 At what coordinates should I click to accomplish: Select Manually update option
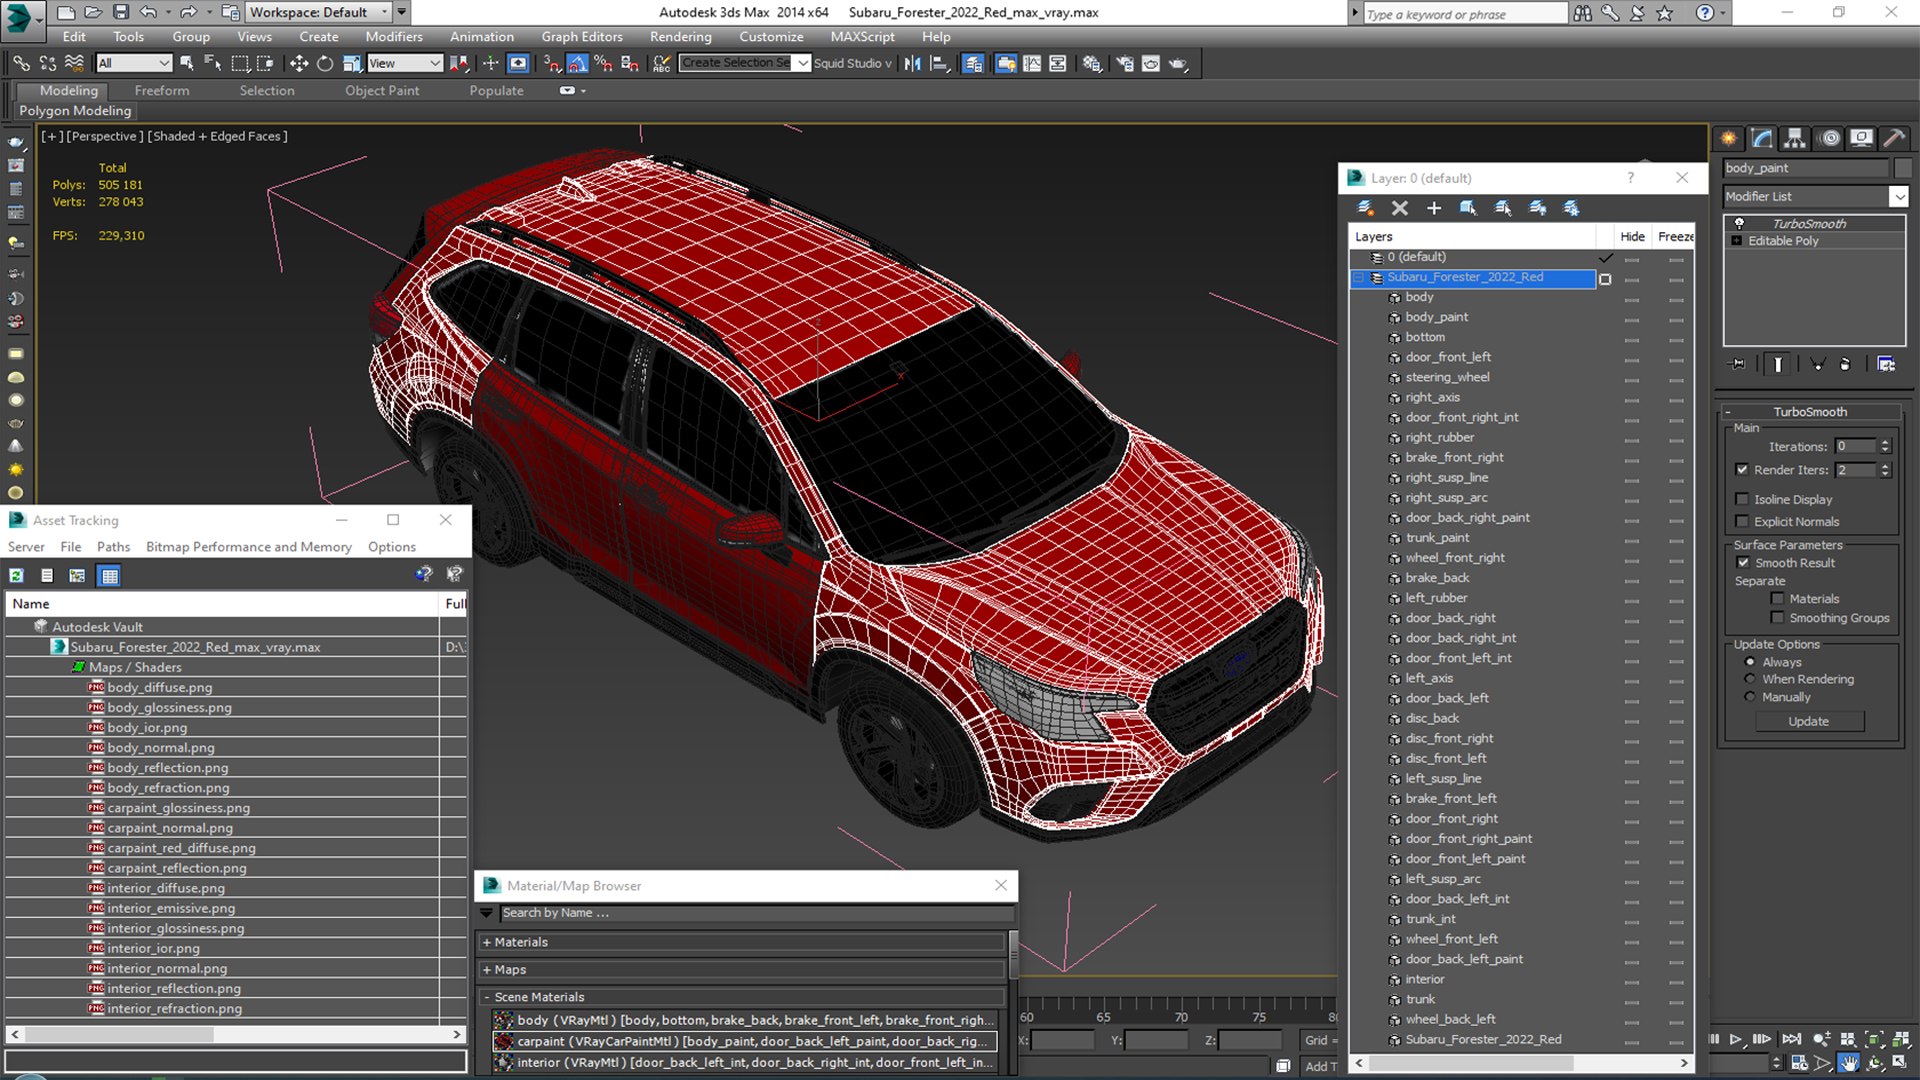(x=1750, y=697)
